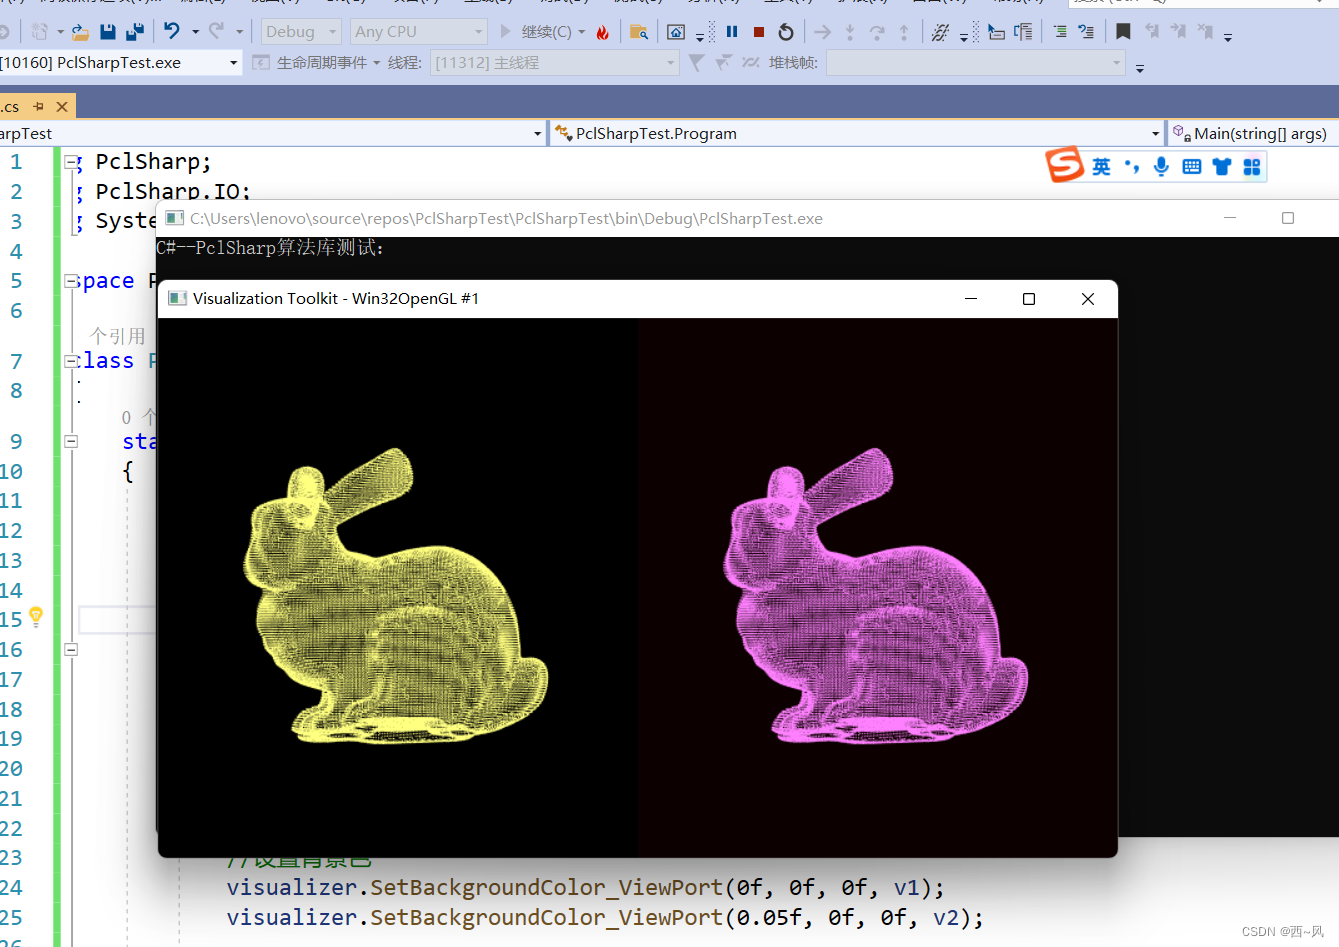Open the stack frame dropdown
1339x947 pixels.
click(976, 62)
